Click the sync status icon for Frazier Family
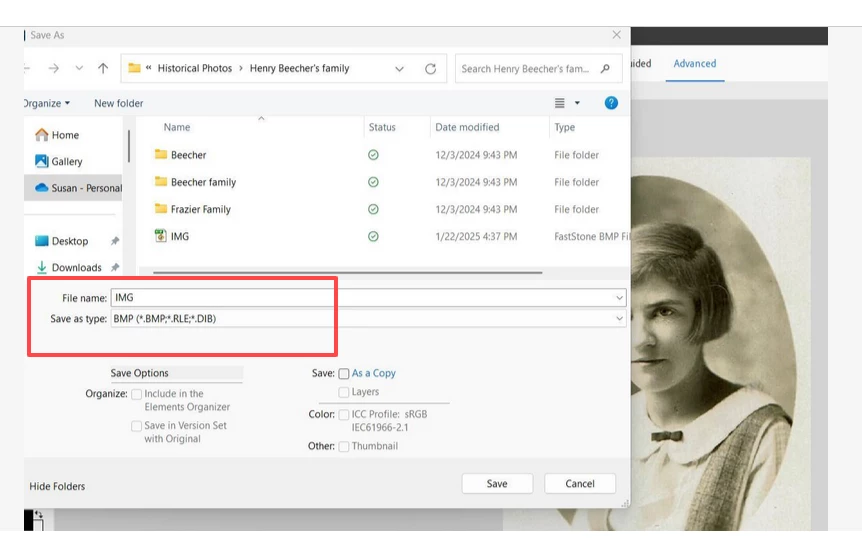Viewport: 862px width, 551px height. 373,210
